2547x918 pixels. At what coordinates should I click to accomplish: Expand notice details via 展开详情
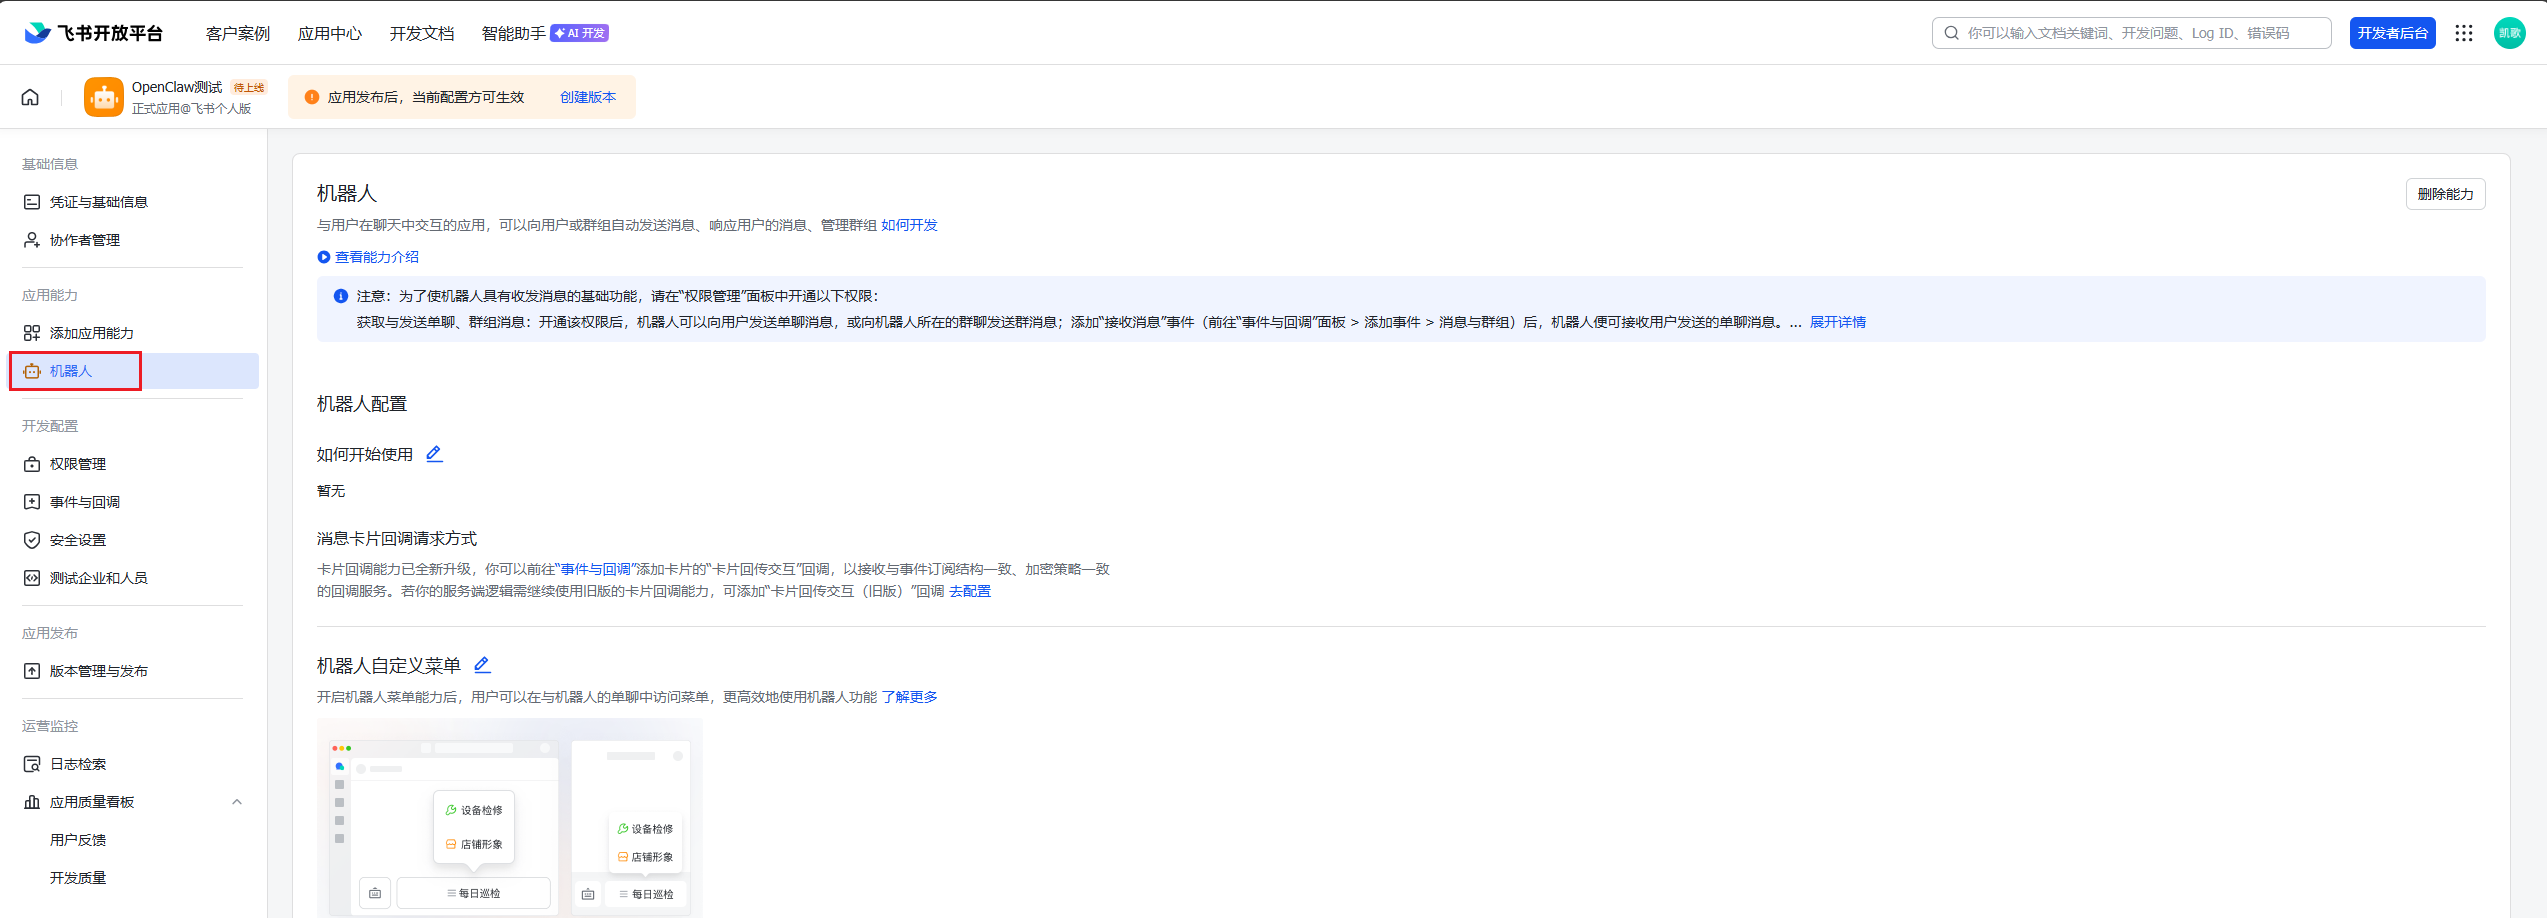pos(1837,322)
